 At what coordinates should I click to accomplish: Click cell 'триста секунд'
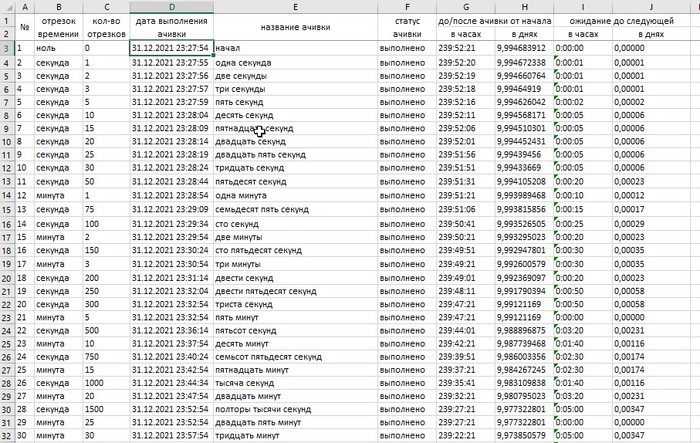(x=296, y=305)
